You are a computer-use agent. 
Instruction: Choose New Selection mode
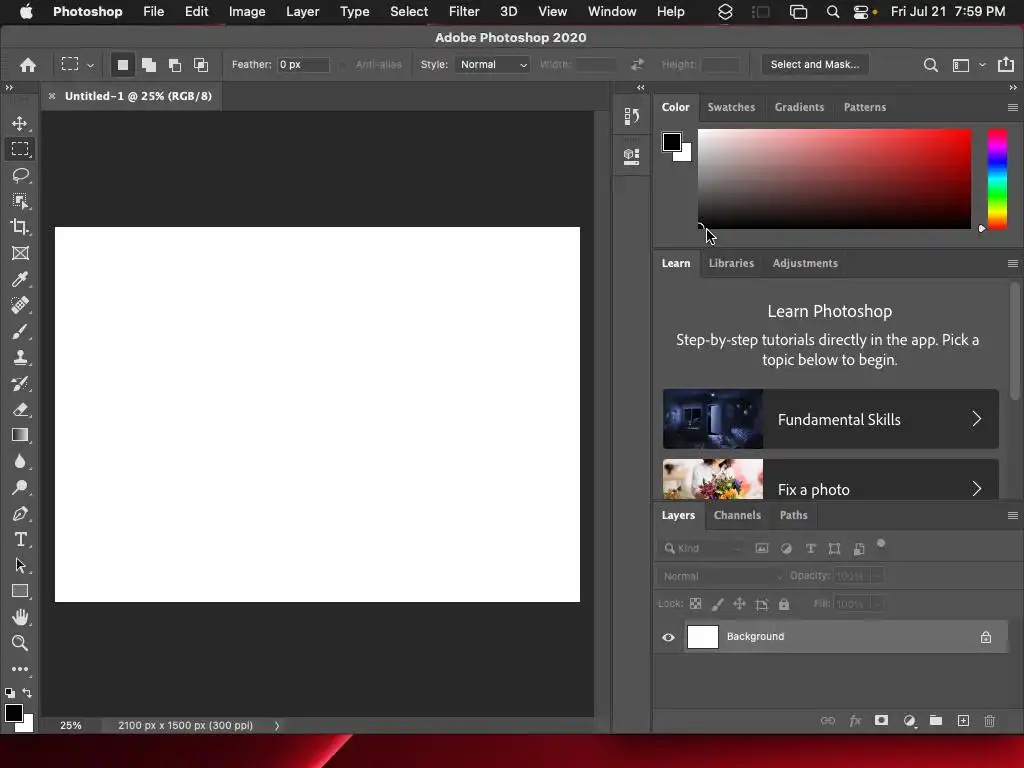coord(122,65)
